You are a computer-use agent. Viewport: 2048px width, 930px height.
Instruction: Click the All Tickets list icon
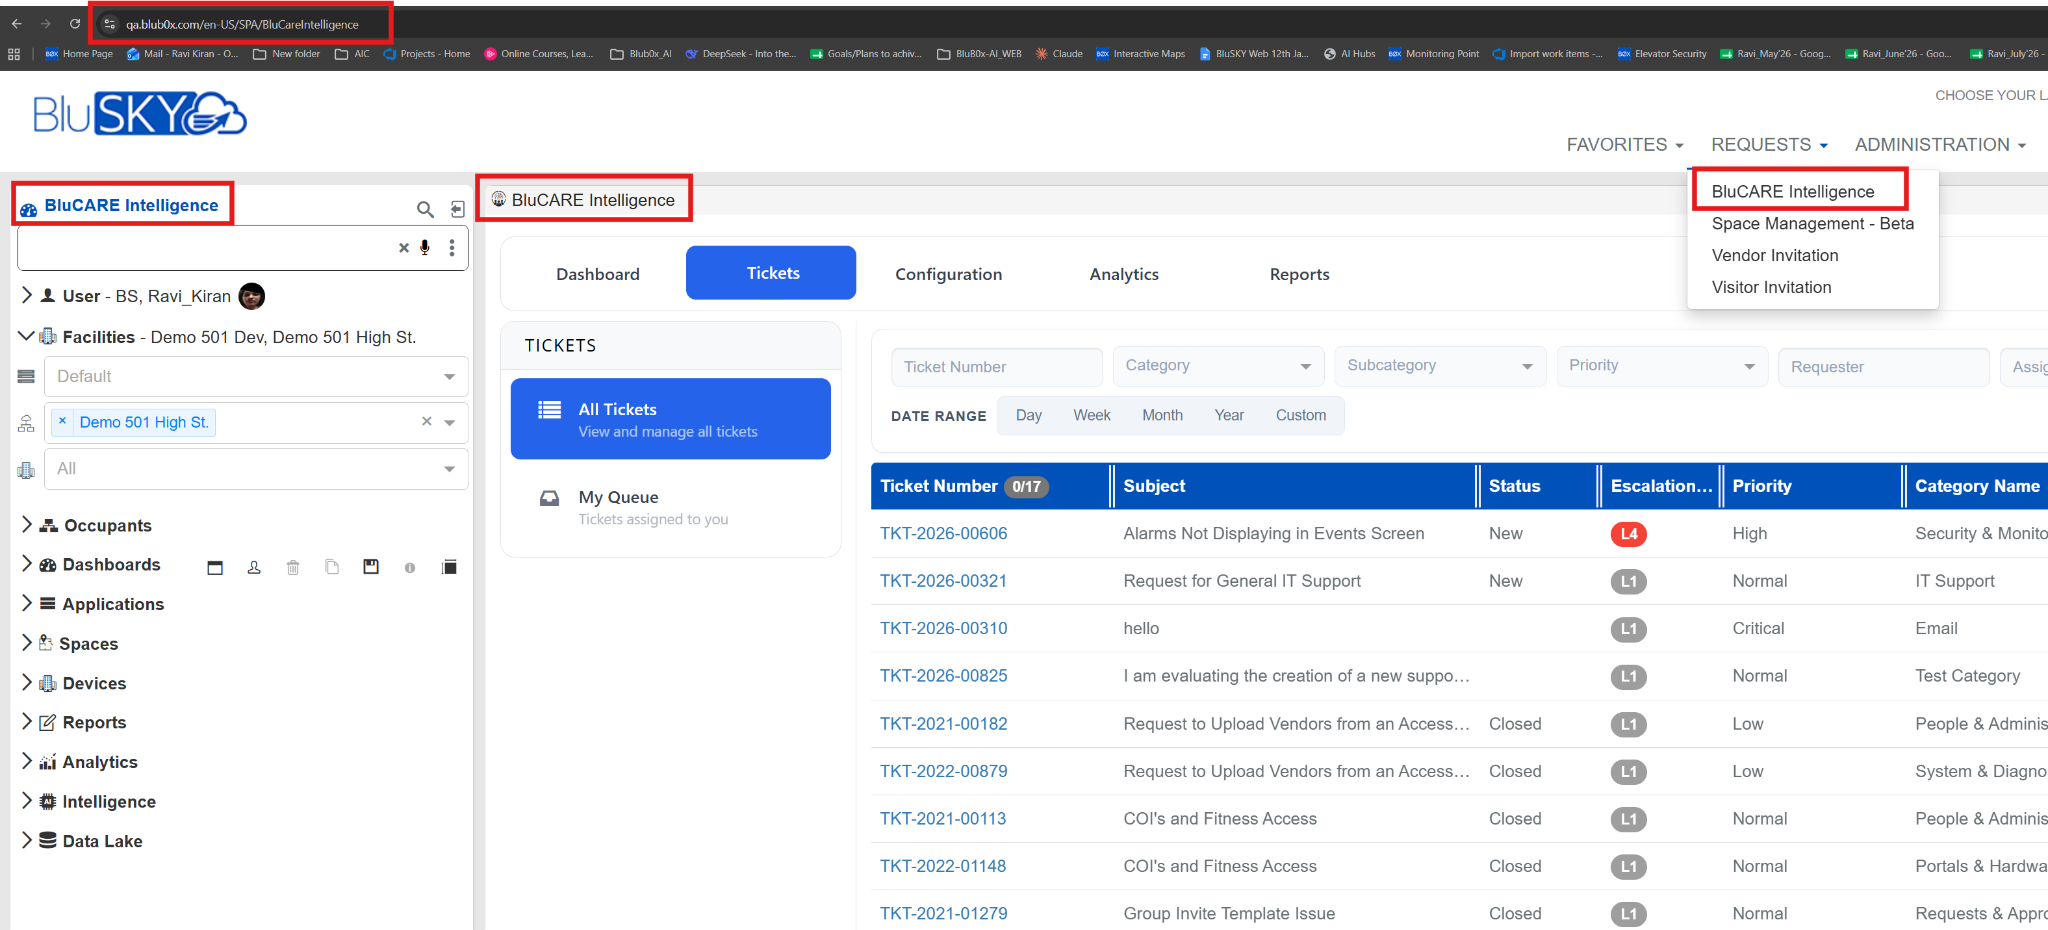[550, 409]
